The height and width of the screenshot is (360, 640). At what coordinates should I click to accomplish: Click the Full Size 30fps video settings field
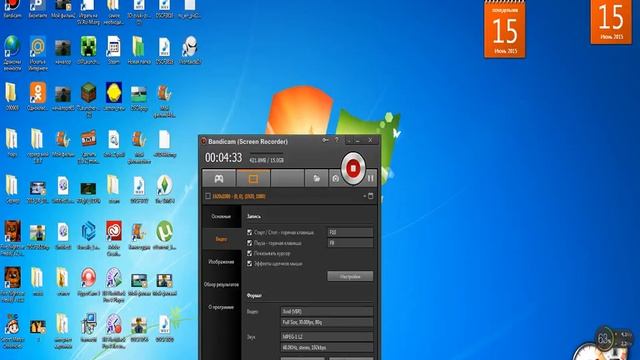(327, 322)
